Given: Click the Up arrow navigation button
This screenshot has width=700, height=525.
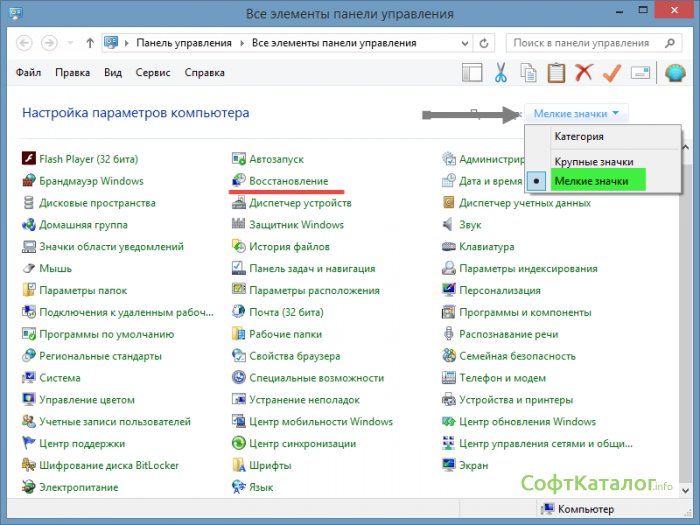Looking at the screenshot, I should click(x=90, y=44).
